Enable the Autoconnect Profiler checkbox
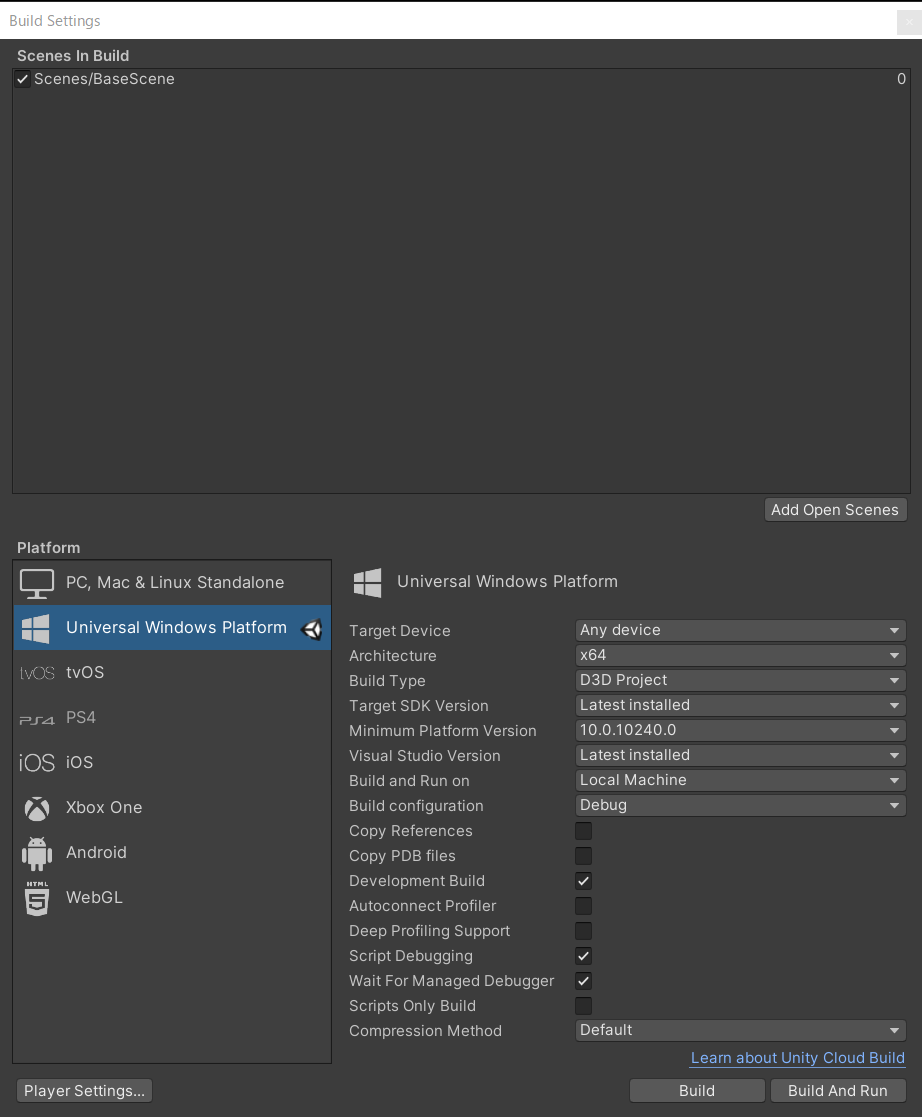 point(584,906)
